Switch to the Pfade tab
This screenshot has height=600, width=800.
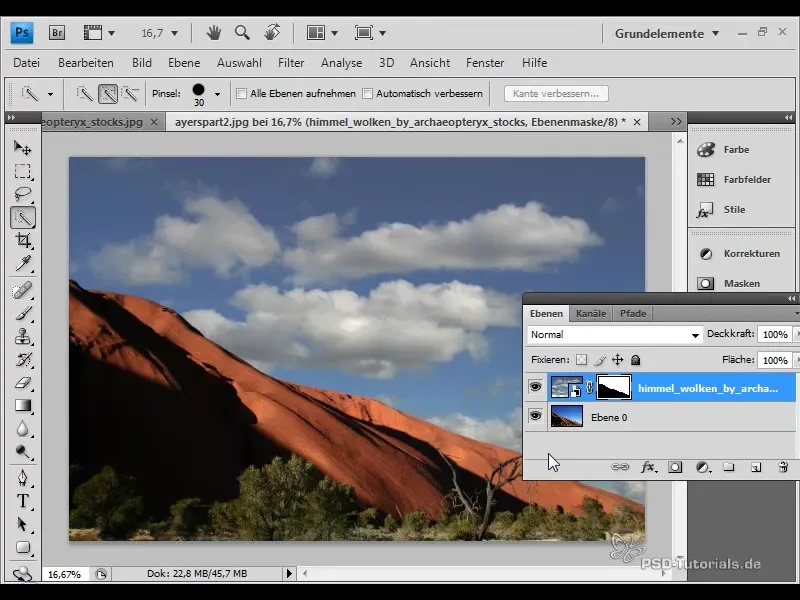coord(633,313)
